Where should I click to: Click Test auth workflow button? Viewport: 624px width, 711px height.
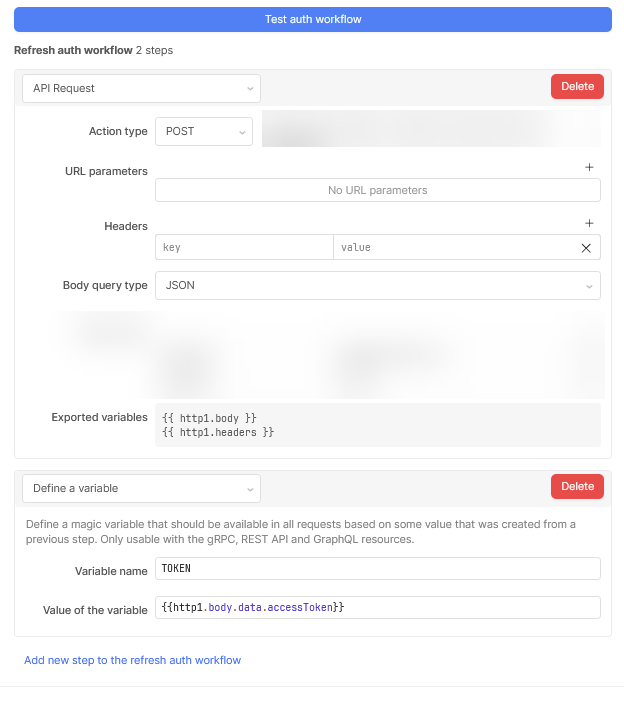pos(313,19)
